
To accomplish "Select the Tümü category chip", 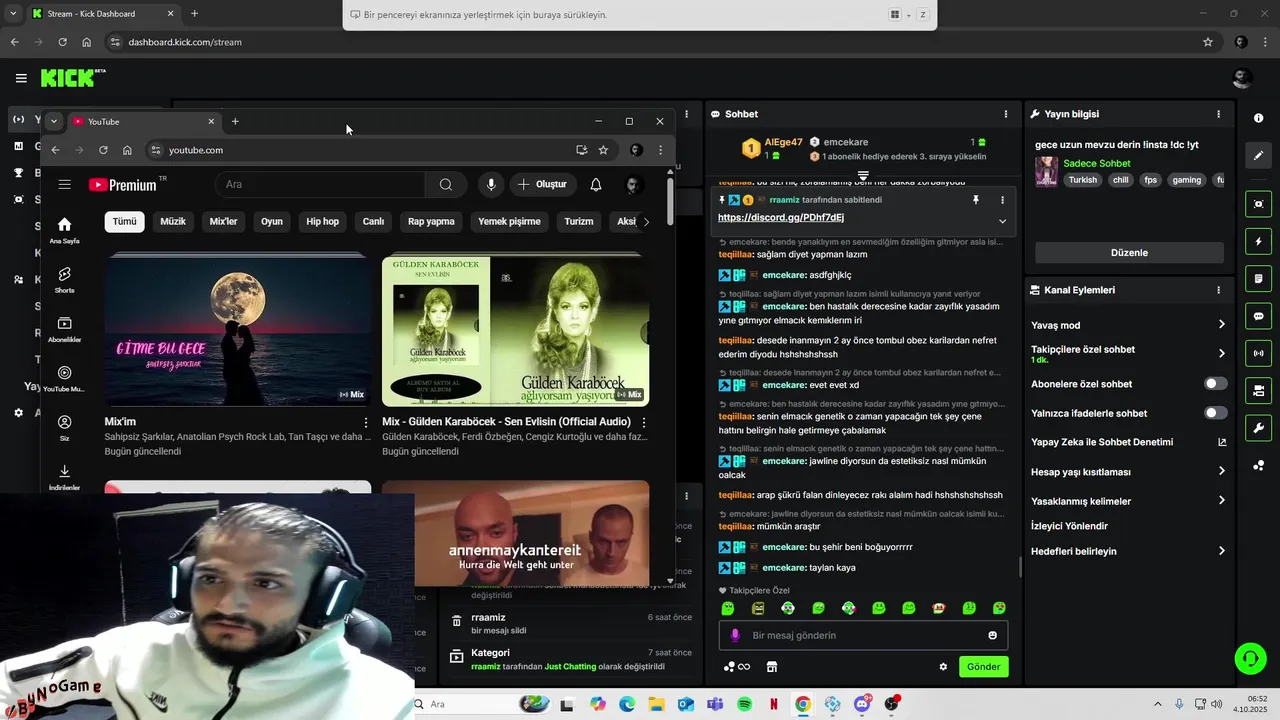I will [x=125, y=222].
